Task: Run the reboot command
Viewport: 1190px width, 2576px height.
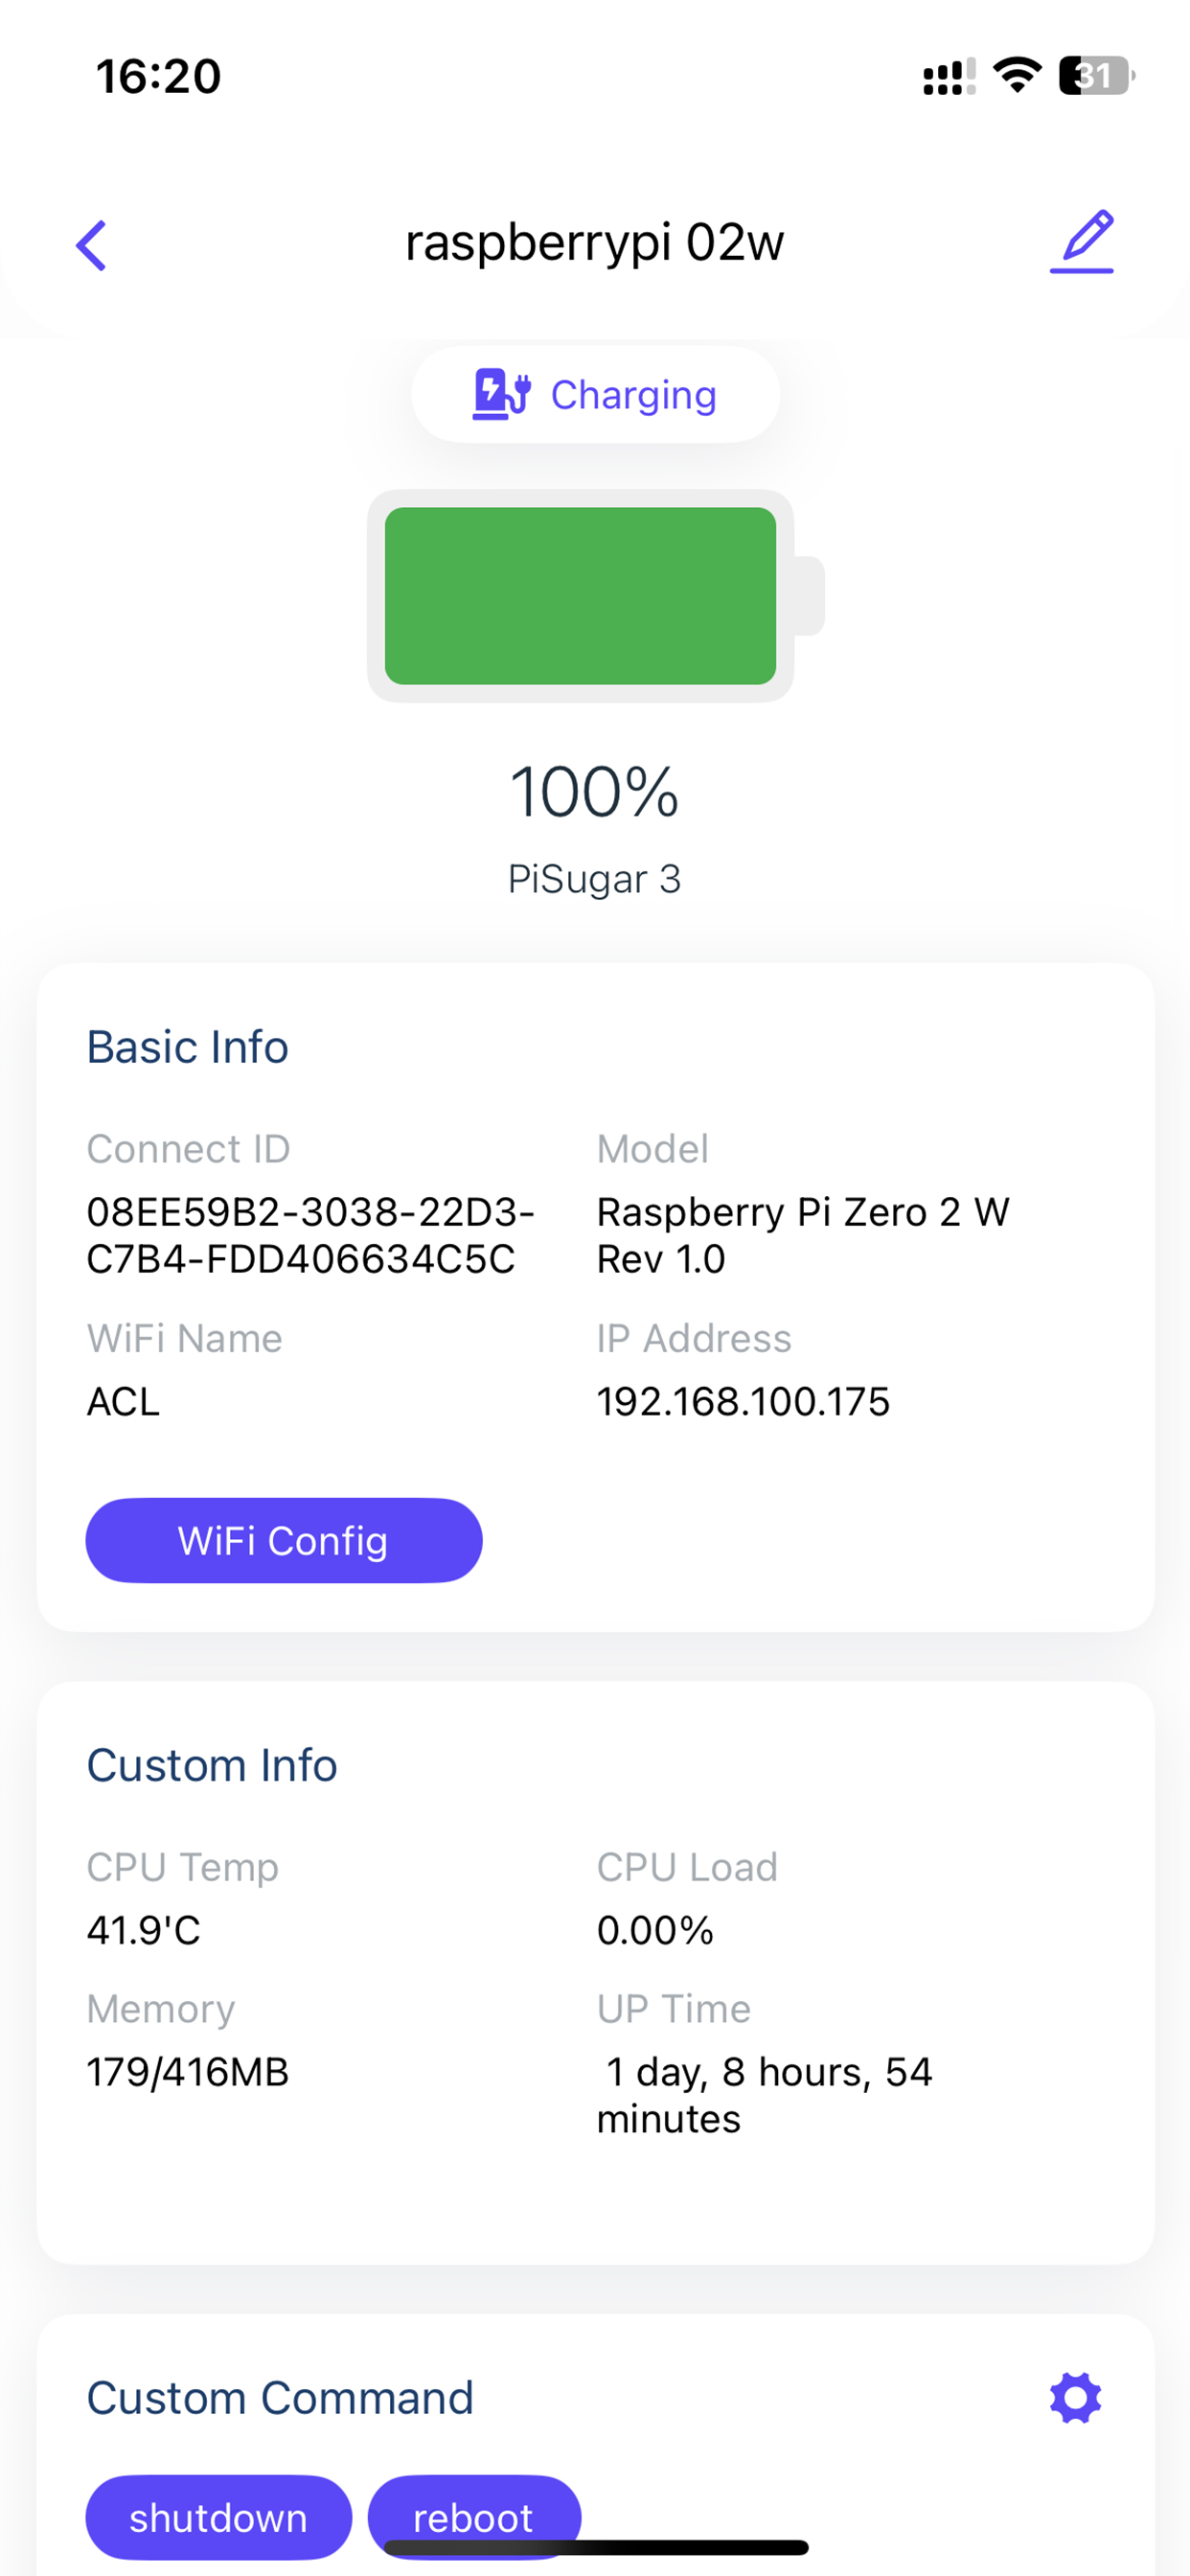Action: [474, 2517]
